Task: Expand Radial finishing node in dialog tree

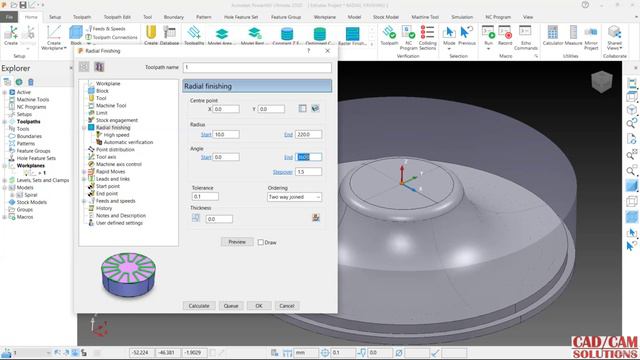Action: (x=84, y=128)
